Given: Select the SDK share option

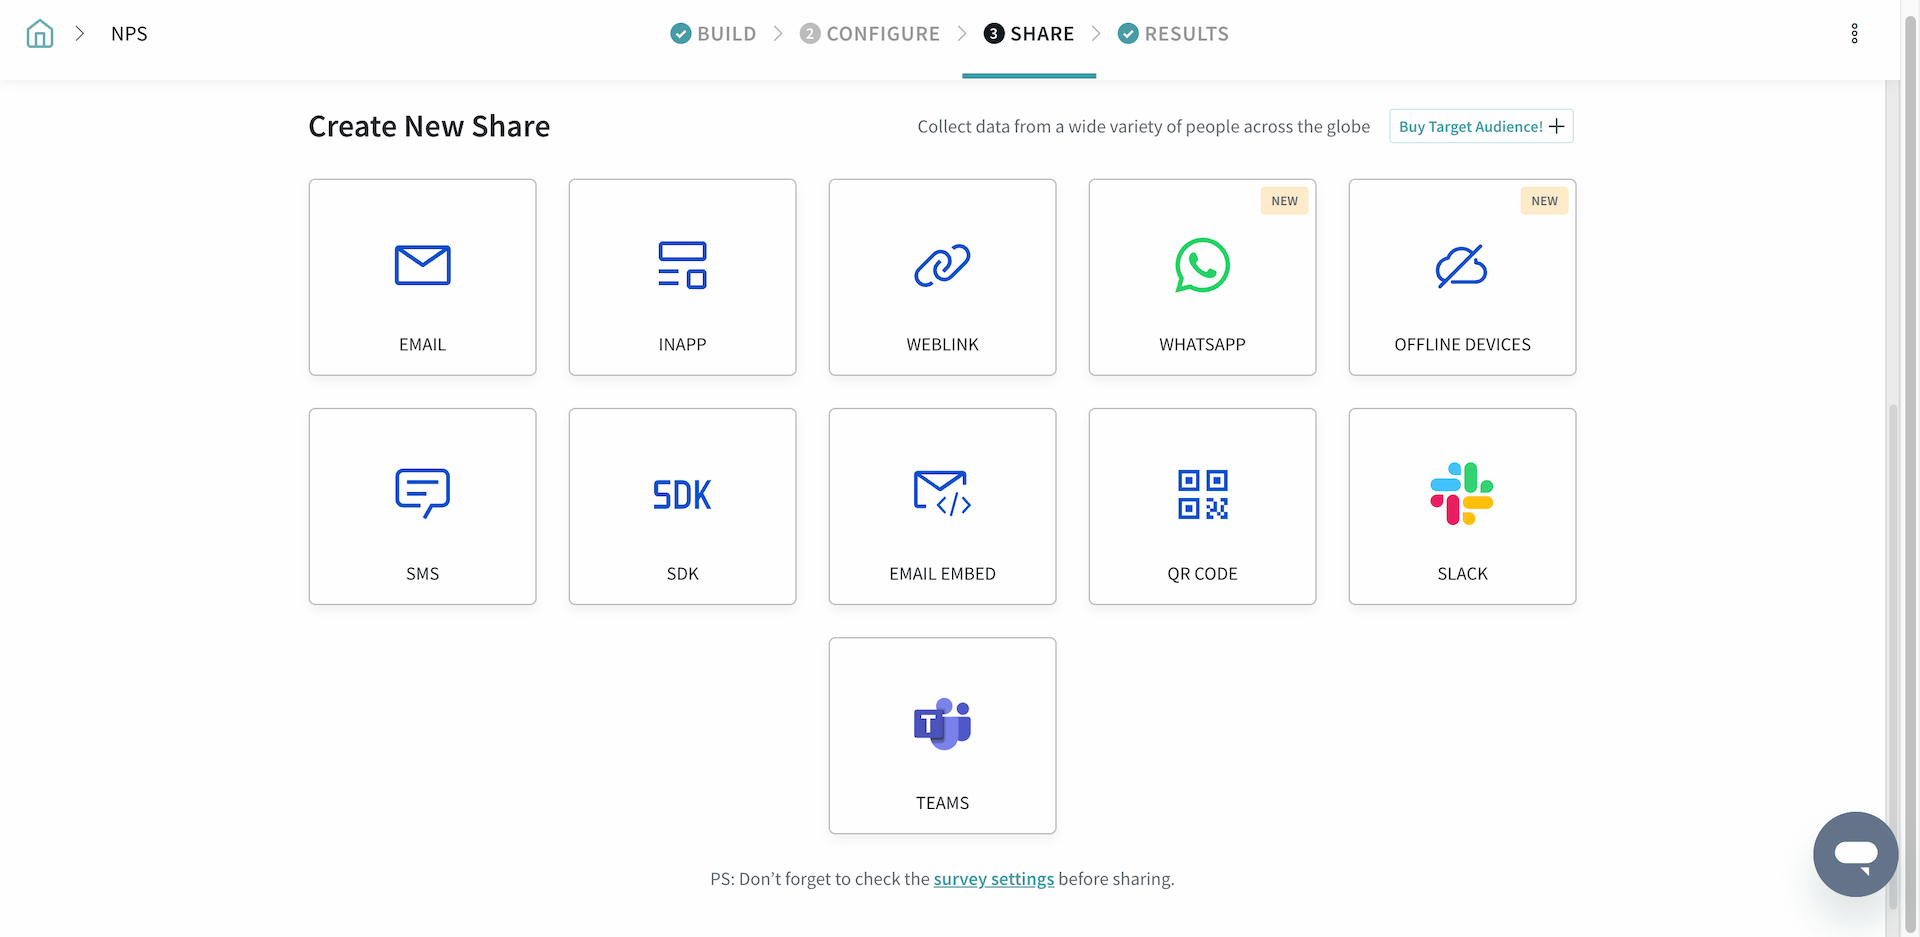Looking at the screenshot, I should coord(682,506).
